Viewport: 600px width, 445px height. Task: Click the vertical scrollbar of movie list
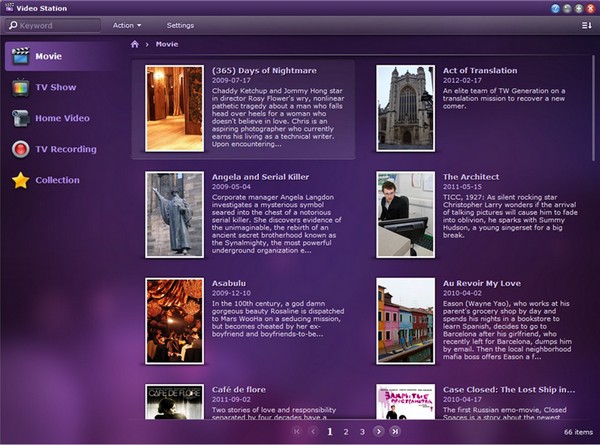click(x=593, y=108)
